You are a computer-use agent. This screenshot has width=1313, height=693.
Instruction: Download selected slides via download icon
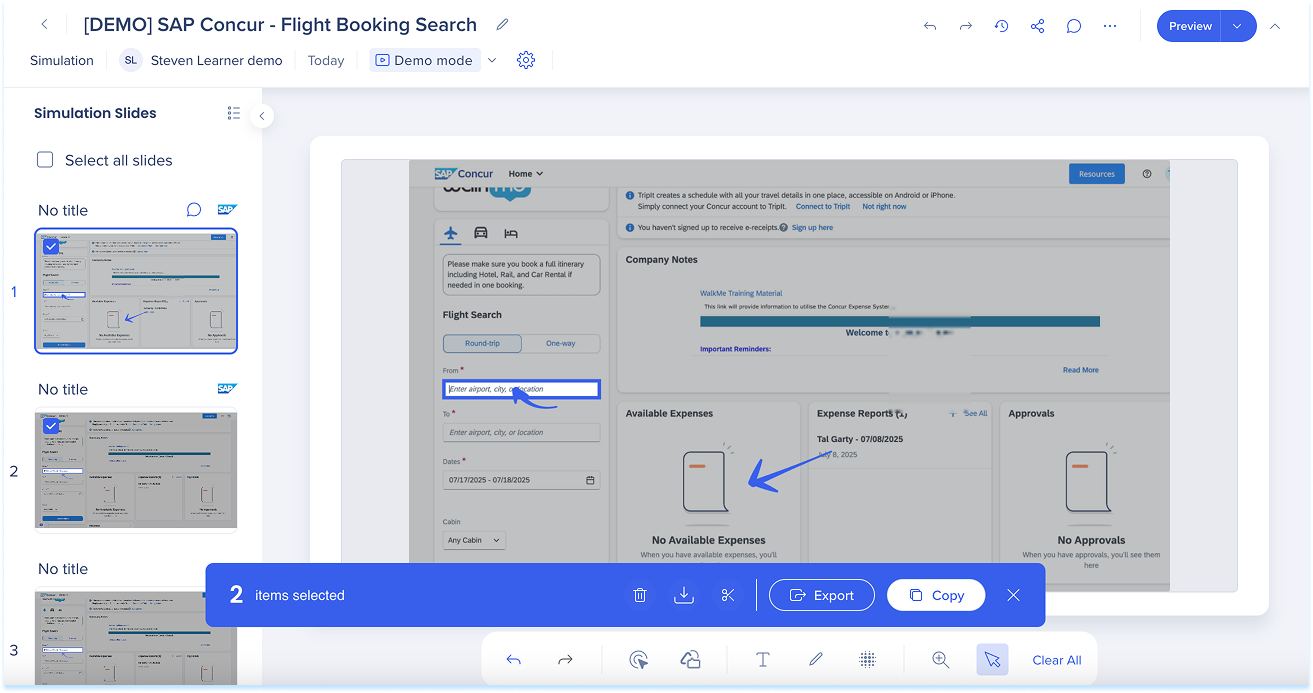[684, 595]
